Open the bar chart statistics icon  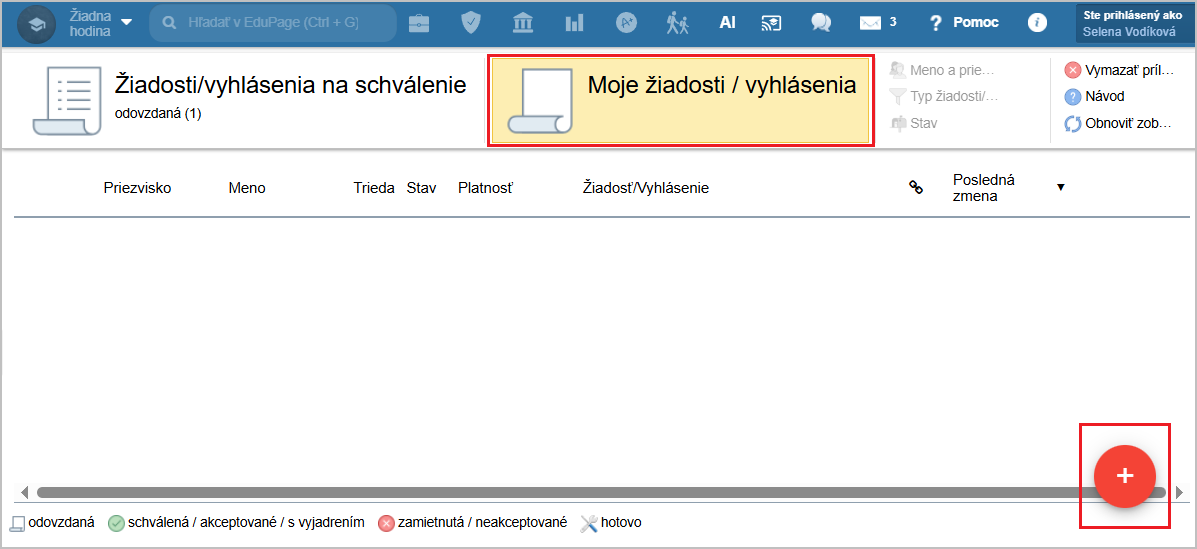coord(574,22)
